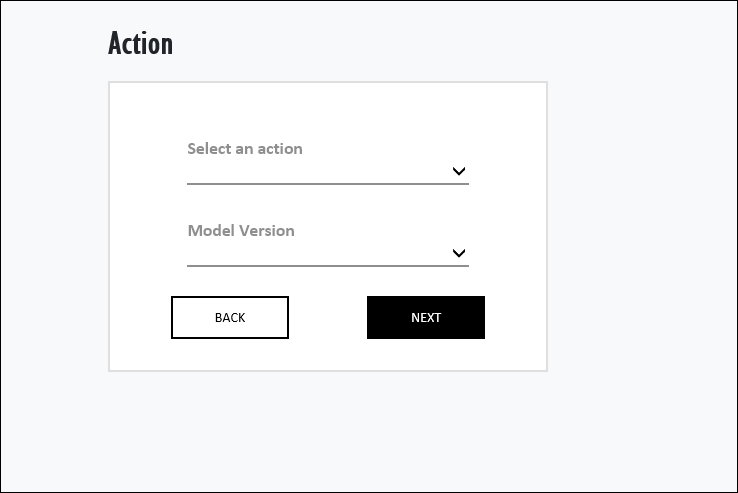
Task: Focus the Select an action field underline
Action: coord(327,184)
